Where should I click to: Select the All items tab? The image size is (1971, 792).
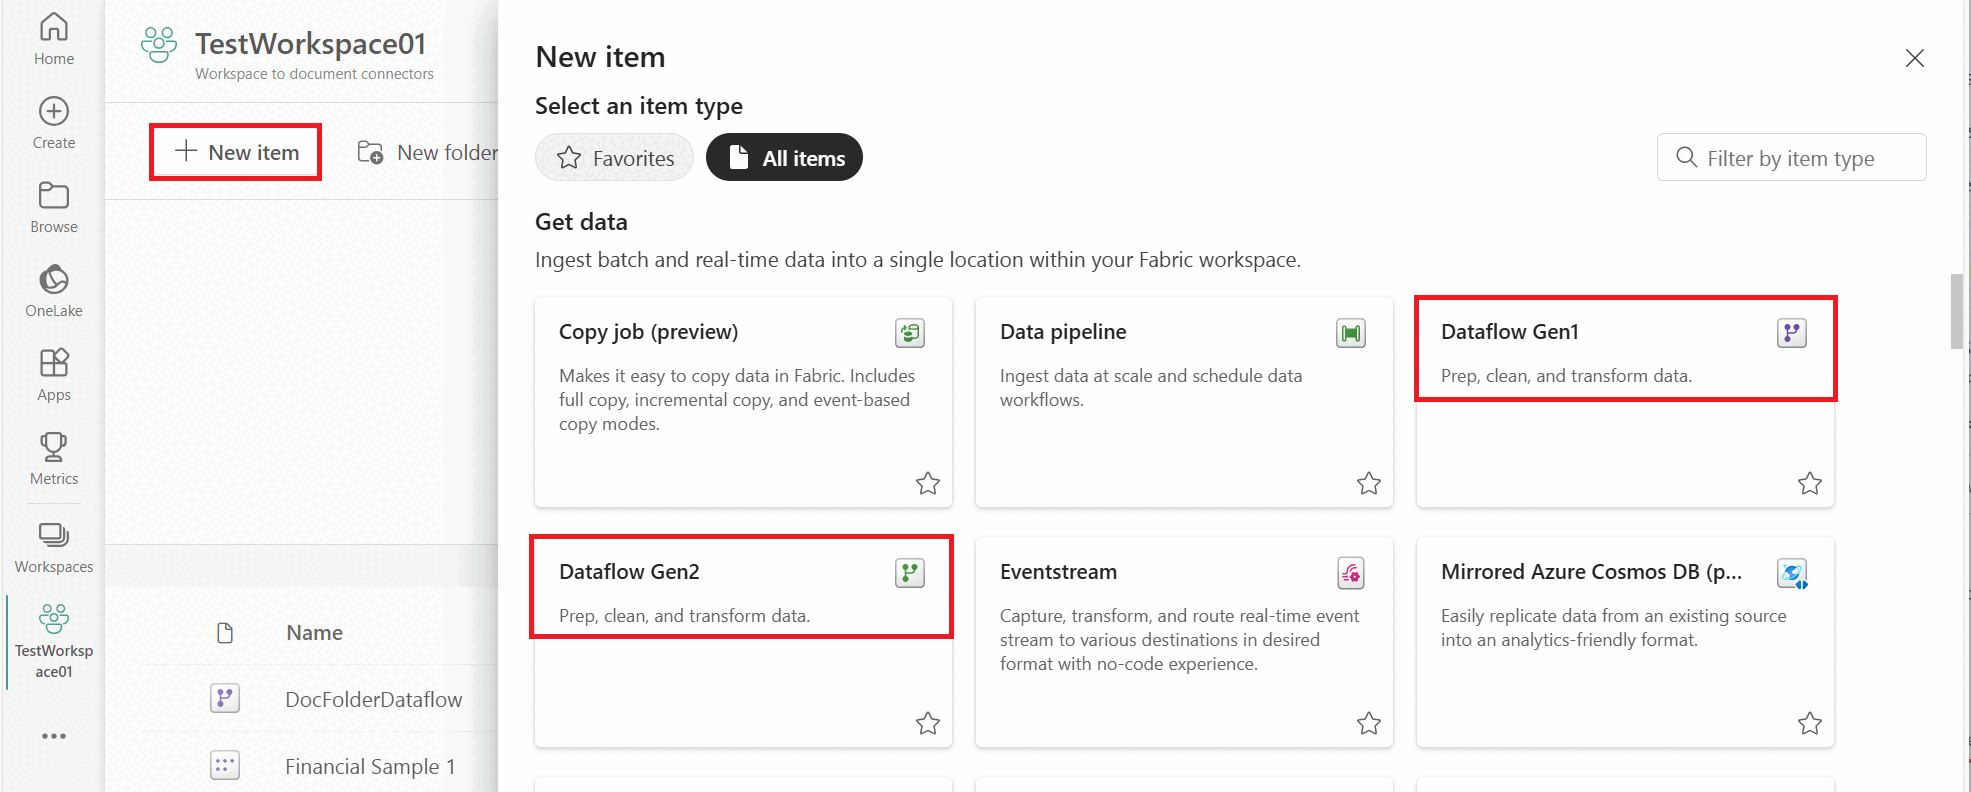[x=784, y=158]
